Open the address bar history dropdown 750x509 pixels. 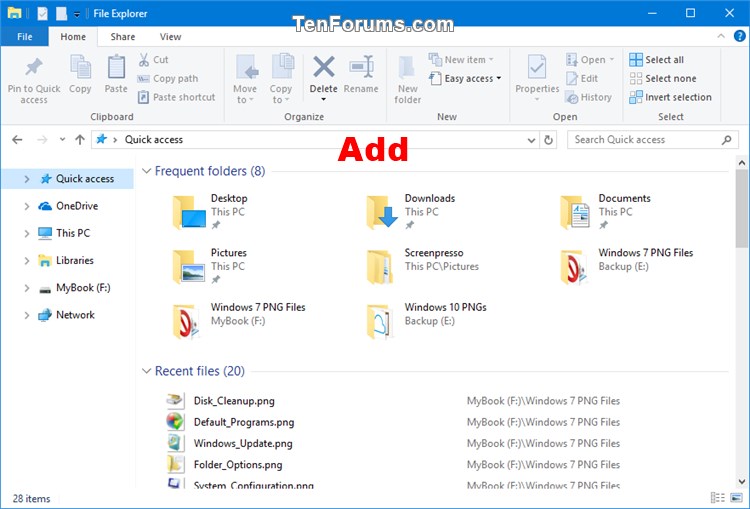click(x=531, y=140)
